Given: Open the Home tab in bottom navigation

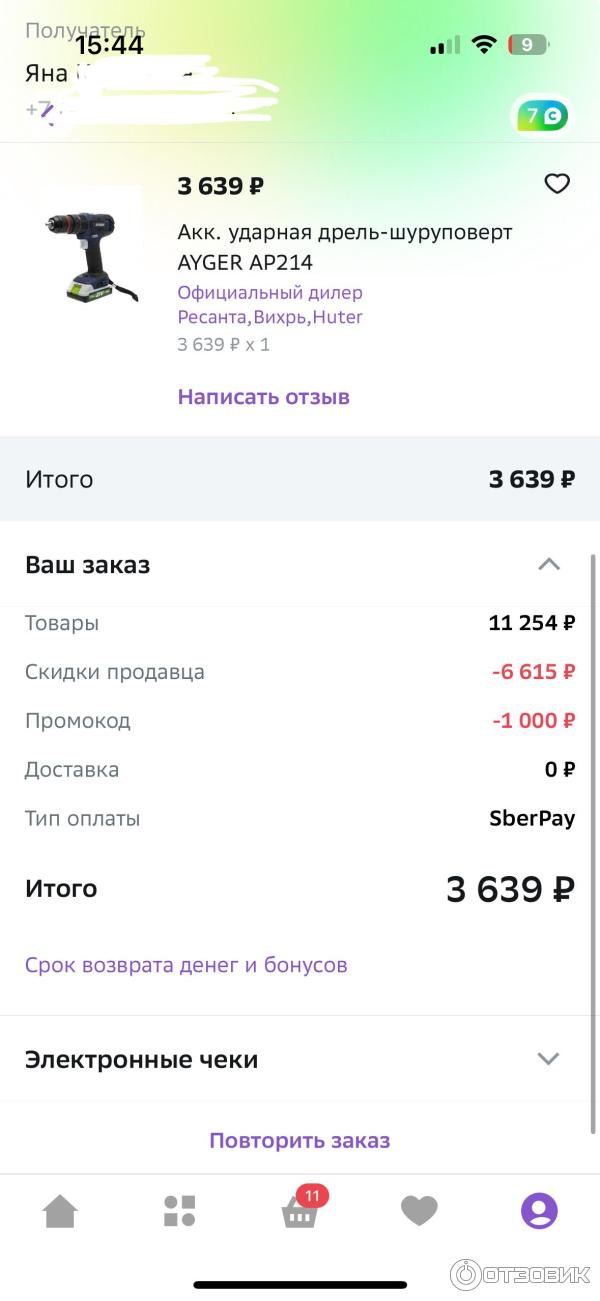Looking at the screenshot, I should coord(60,1210).
